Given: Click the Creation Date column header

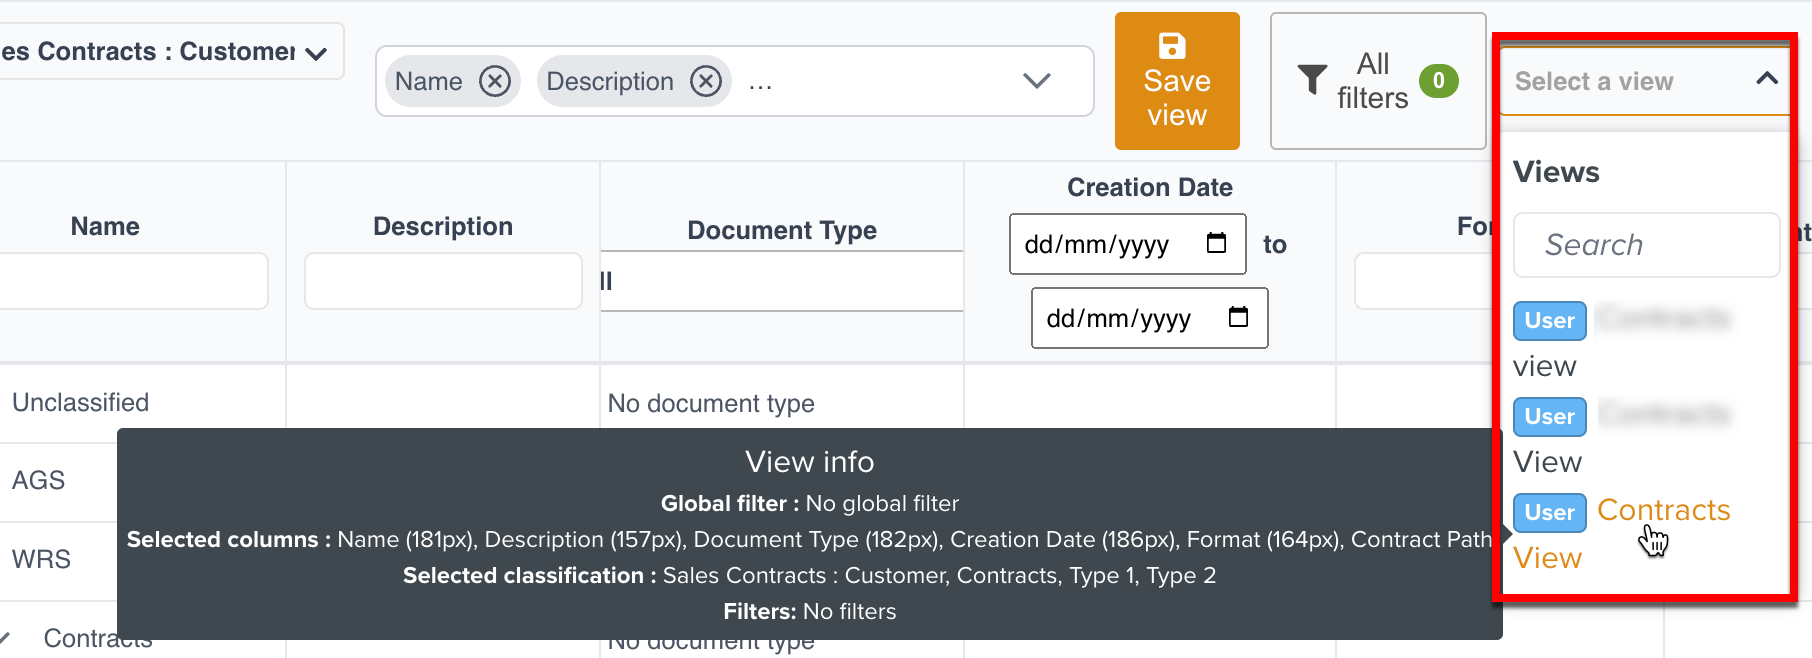Looking at the screenshot, I should [1150, 187].
